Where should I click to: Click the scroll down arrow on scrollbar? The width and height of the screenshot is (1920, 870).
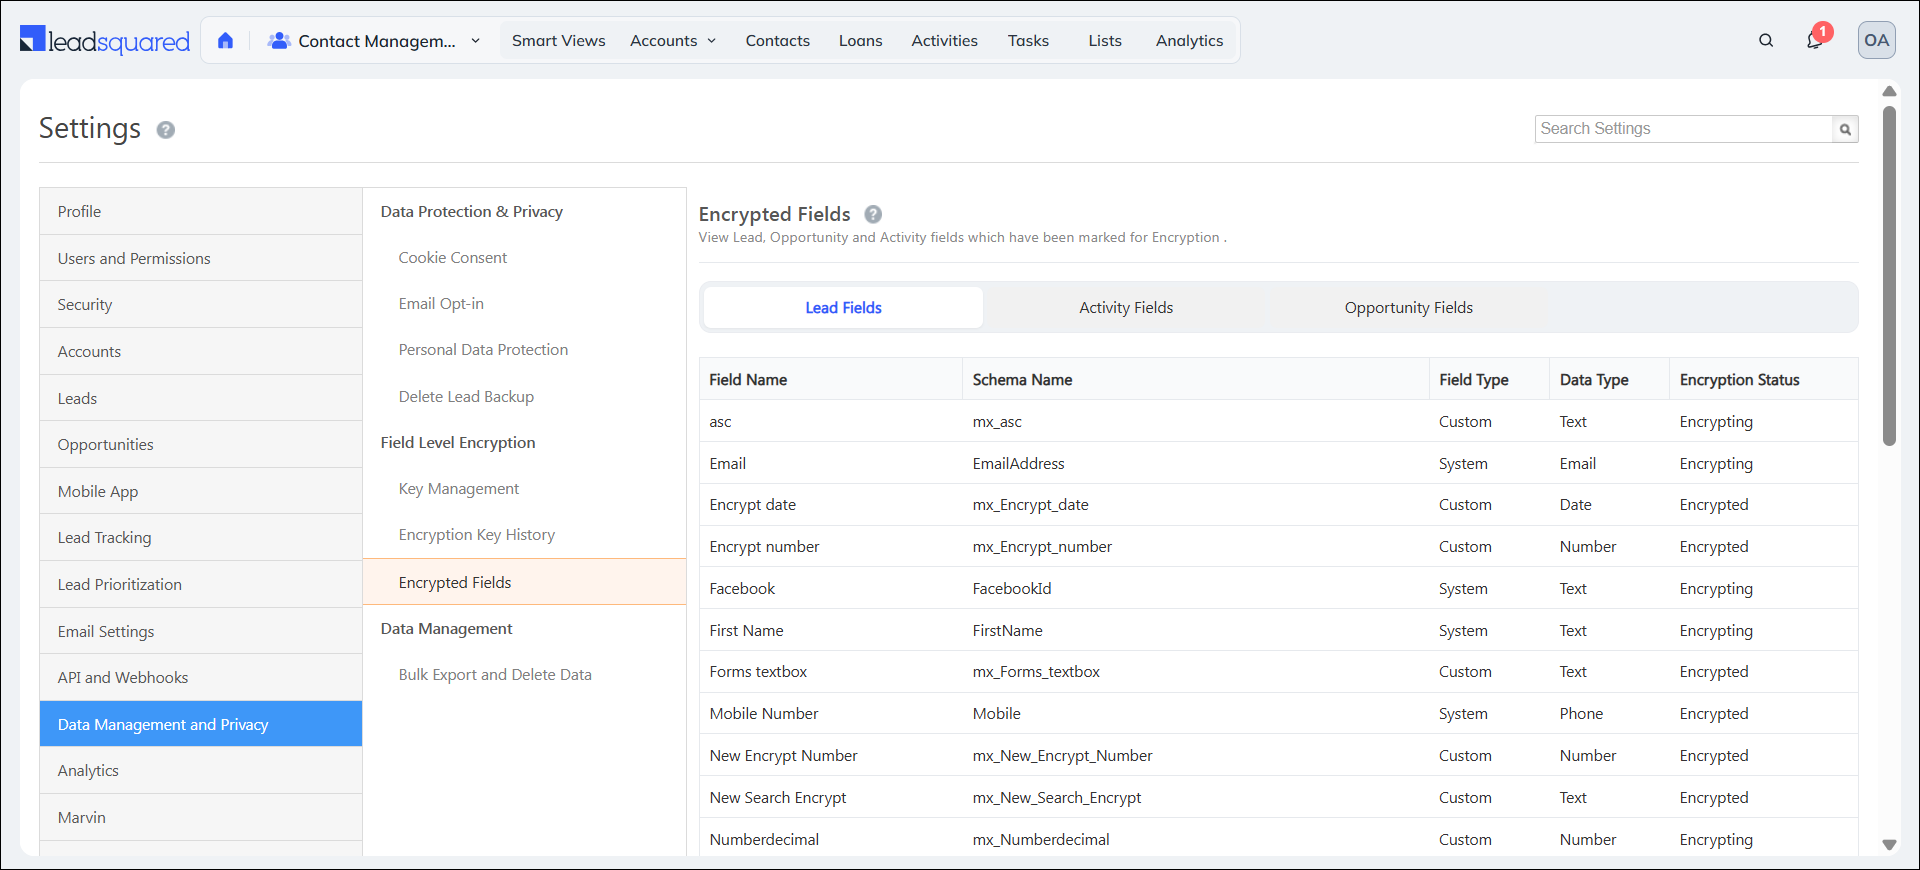pyautogui.click(x=1889, y=845)
